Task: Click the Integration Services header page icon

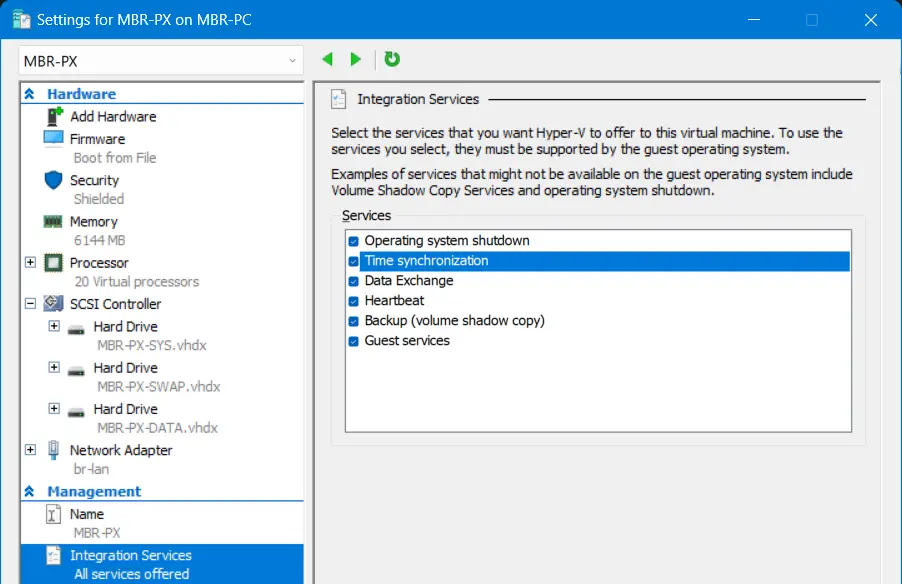Action: (x=339, y=100)
